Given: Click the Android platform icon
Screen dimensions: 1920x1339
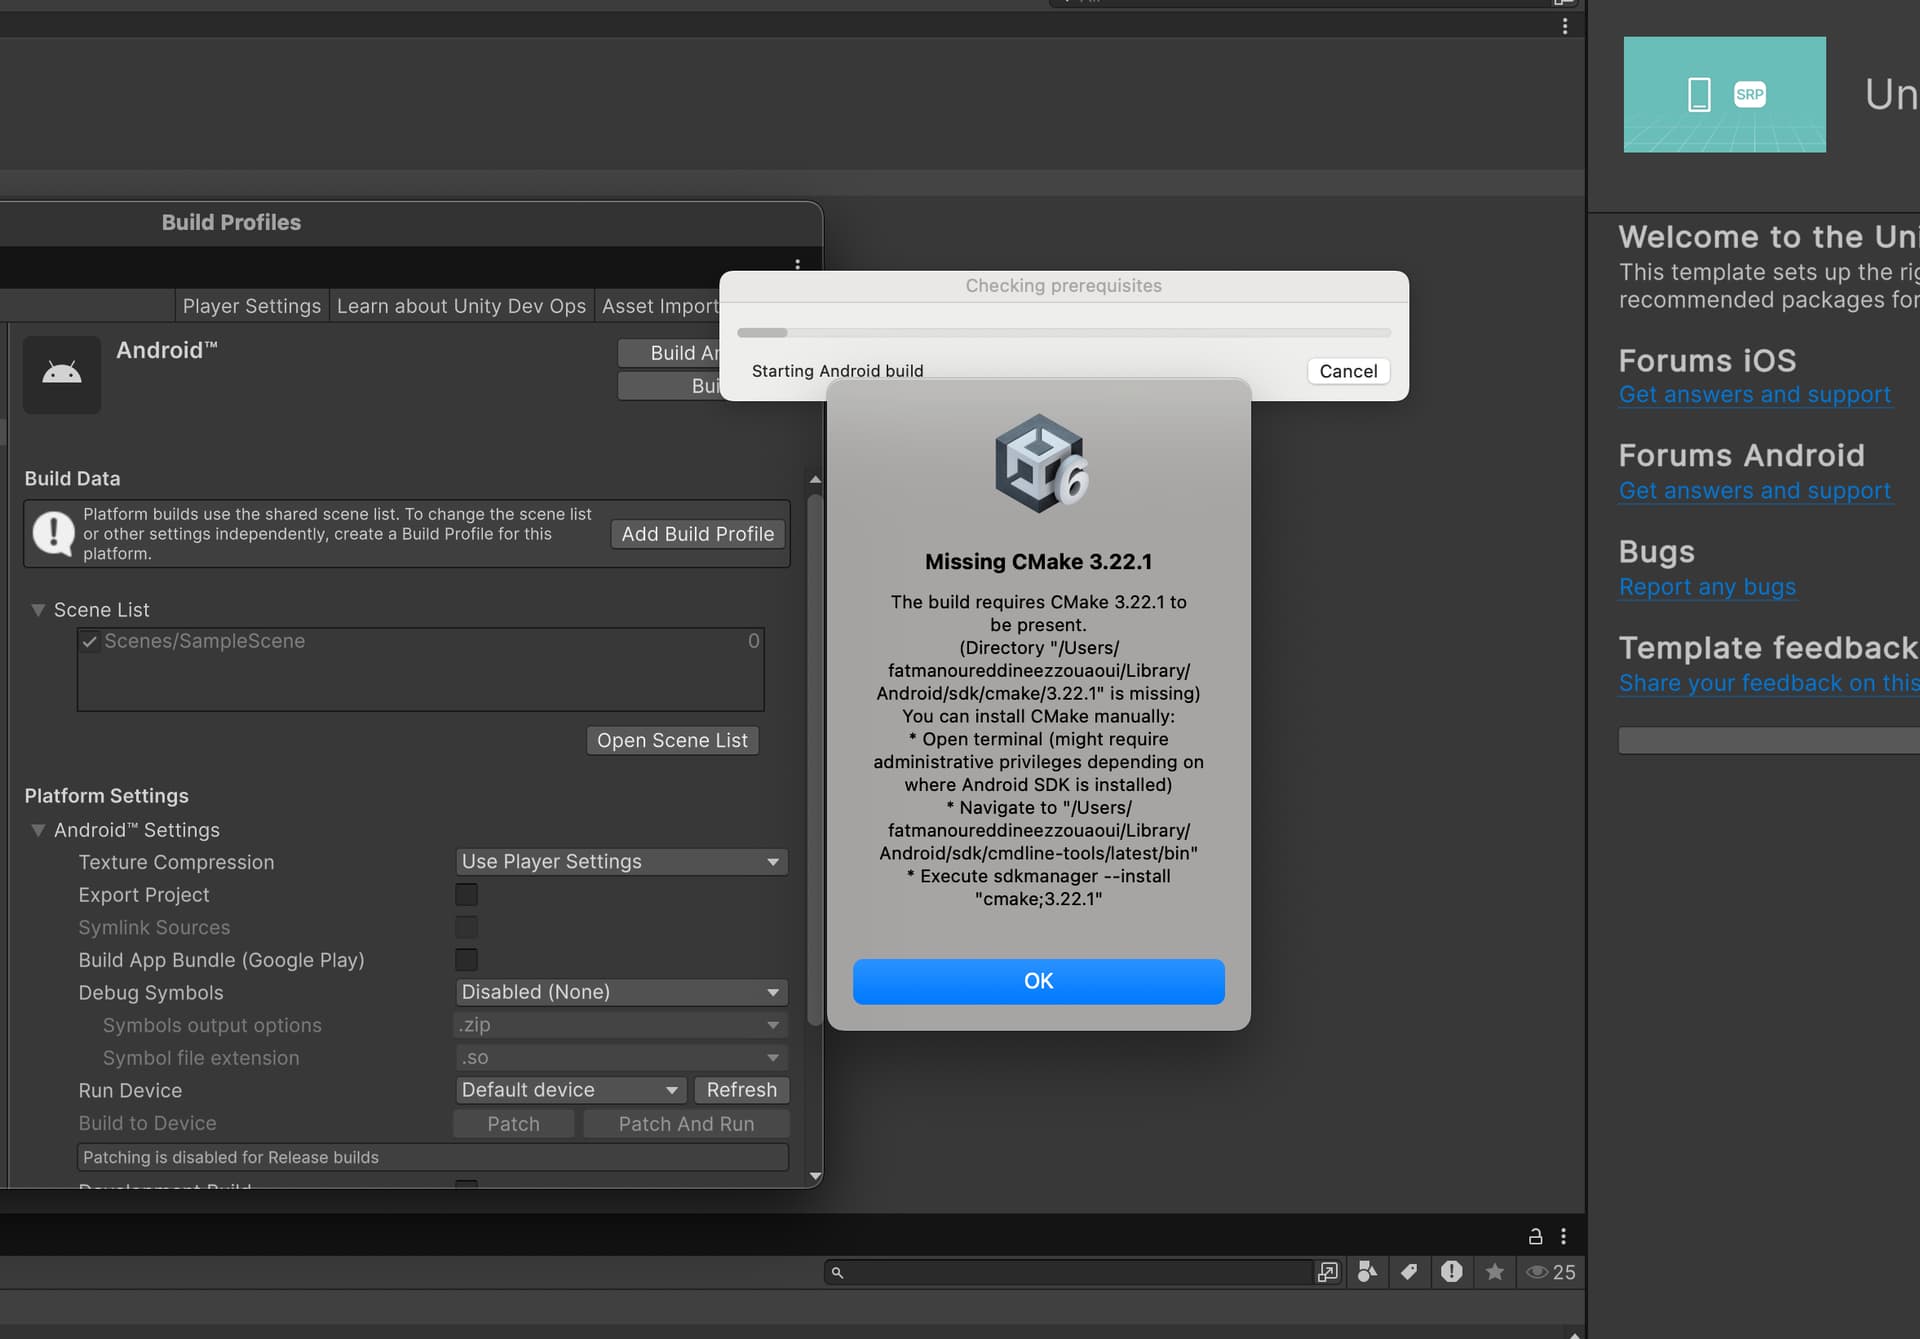Looking at the screenshot, I should tap(62, 374).
